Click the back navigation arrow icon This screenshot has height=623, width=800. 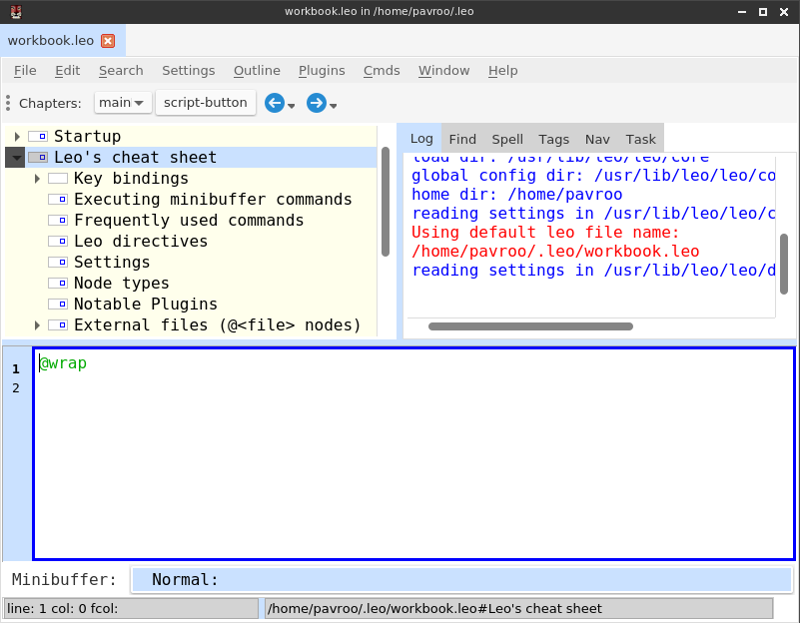tap(274, 103)
